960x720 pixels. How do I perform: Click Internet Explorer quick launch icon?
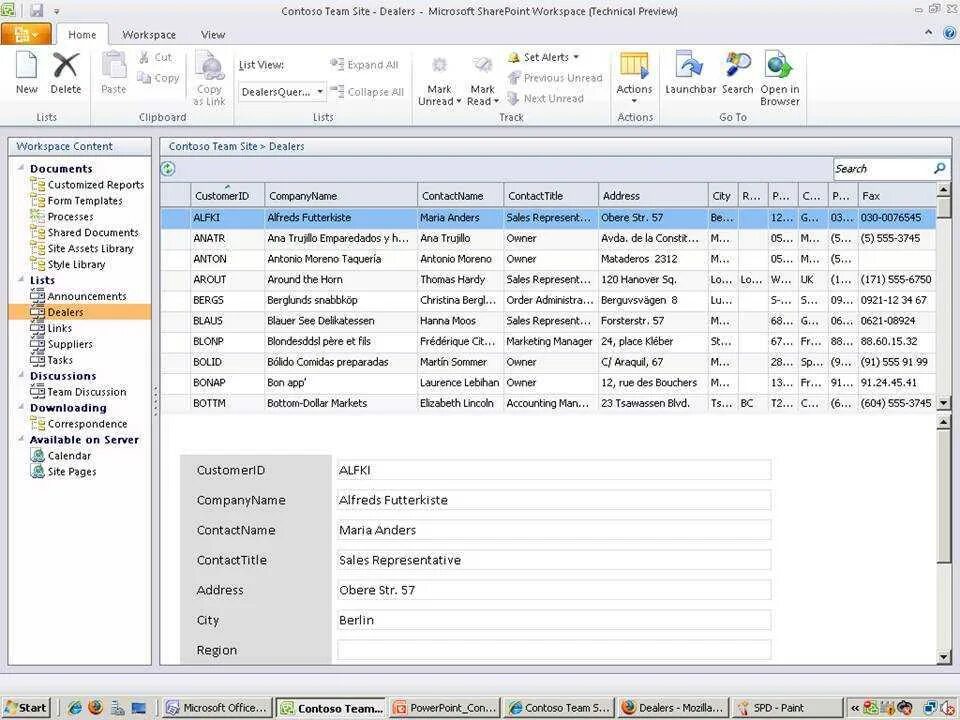(75, 708)
